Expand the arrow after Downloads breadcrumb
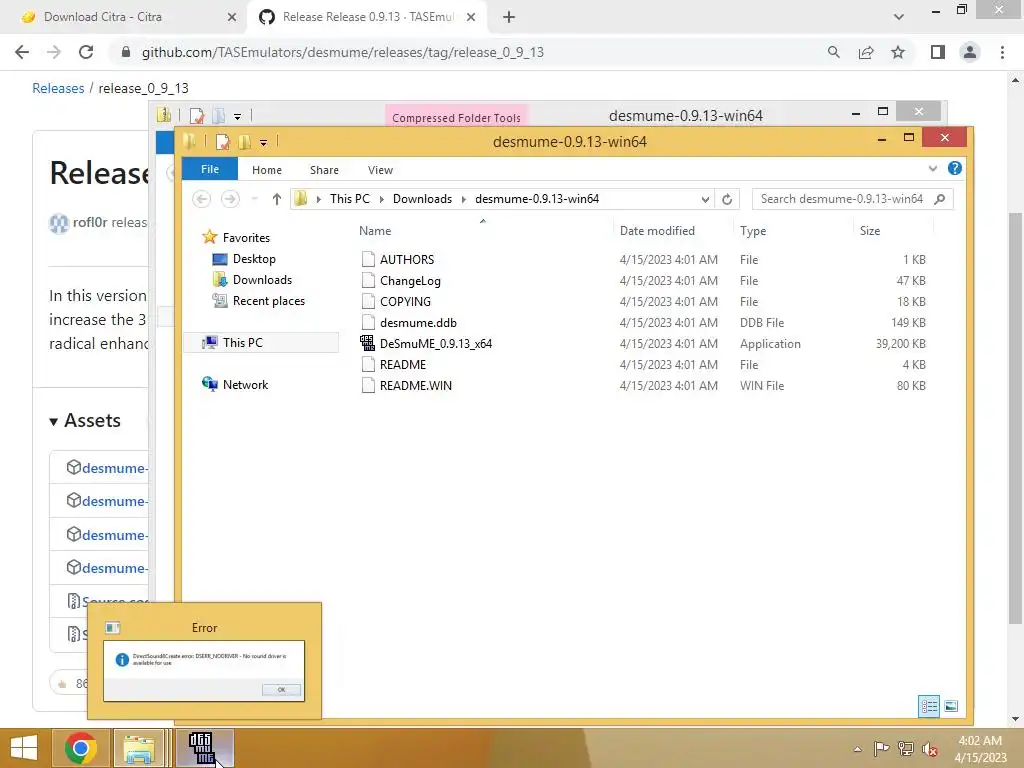This screenshot has width=1024, height=768. coord(464,199)
